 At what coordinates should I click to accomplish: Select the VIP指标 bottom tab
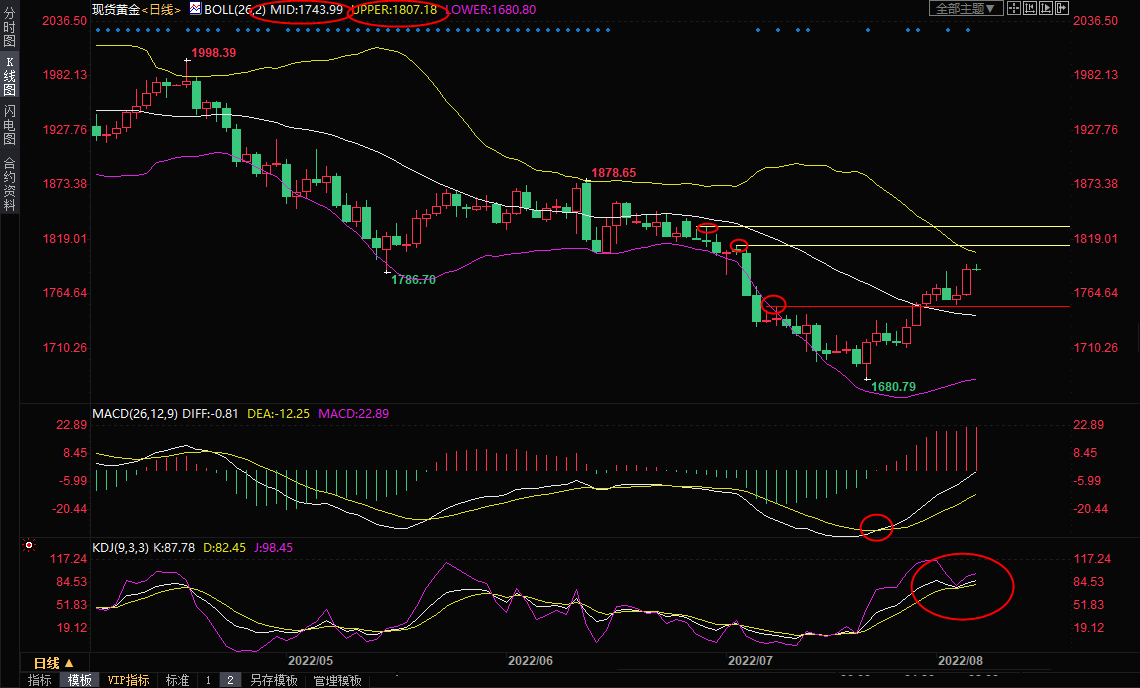pyautogui.click(x=128, y=680)
